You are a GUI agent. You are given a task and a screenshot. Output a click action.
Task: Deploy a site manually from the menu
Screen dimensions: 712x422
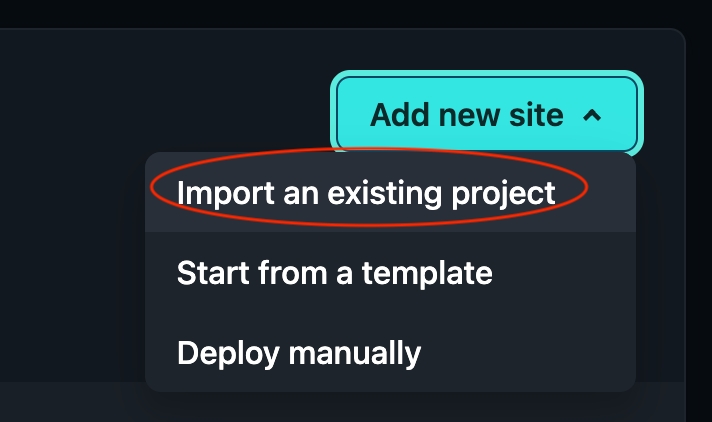click(x=299, y=352)
